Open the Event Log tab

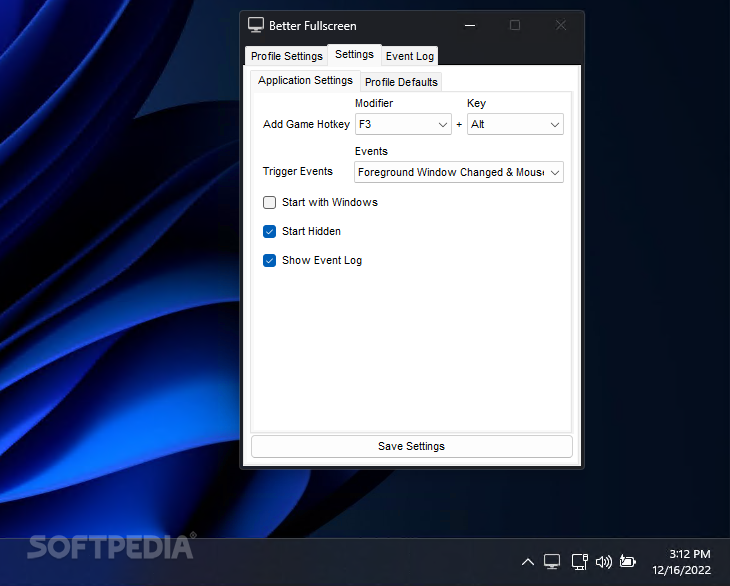[x=410, y=56]
